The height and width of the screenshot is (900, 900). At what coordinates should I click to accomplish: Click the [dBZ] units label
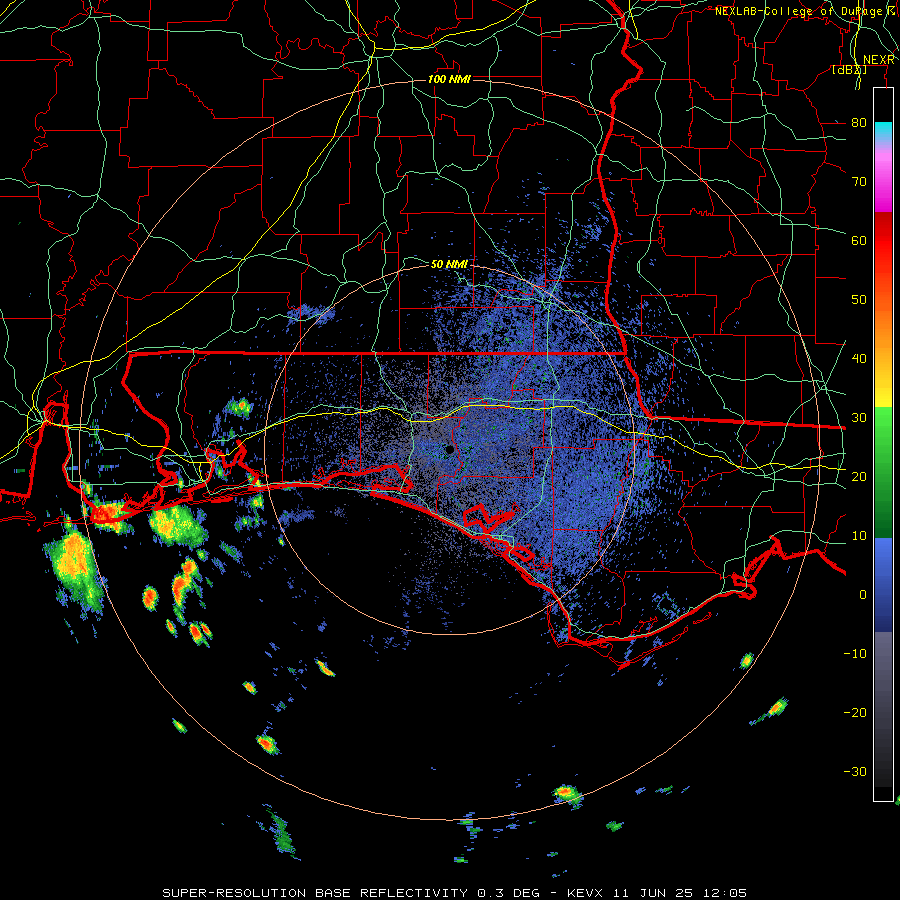[849, 70]
